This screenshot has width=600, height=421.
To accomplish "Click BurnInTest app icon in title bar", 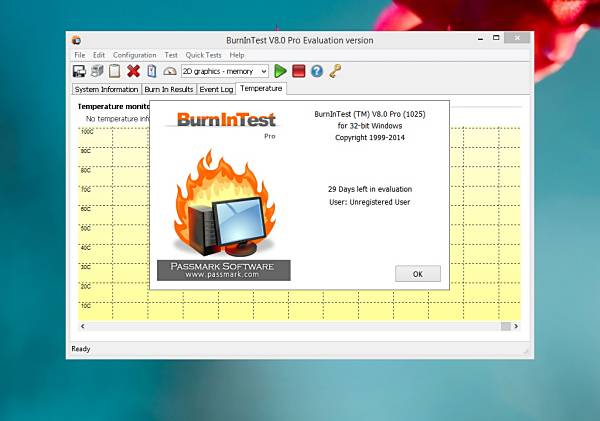I will point(77,40).
